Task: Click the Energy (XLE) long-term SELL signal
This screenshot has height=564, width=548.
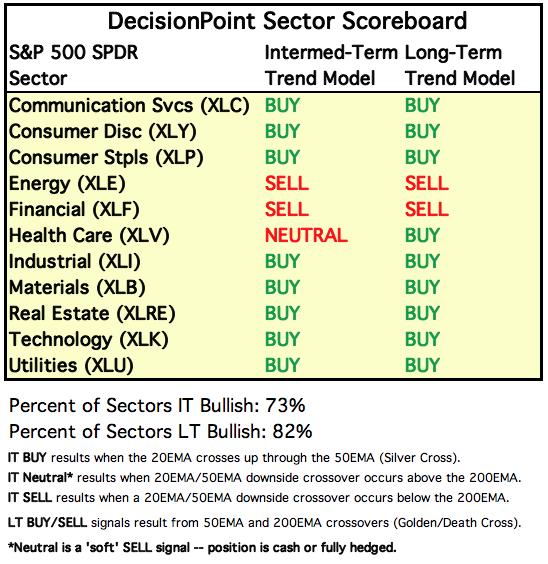Action: 427,183
